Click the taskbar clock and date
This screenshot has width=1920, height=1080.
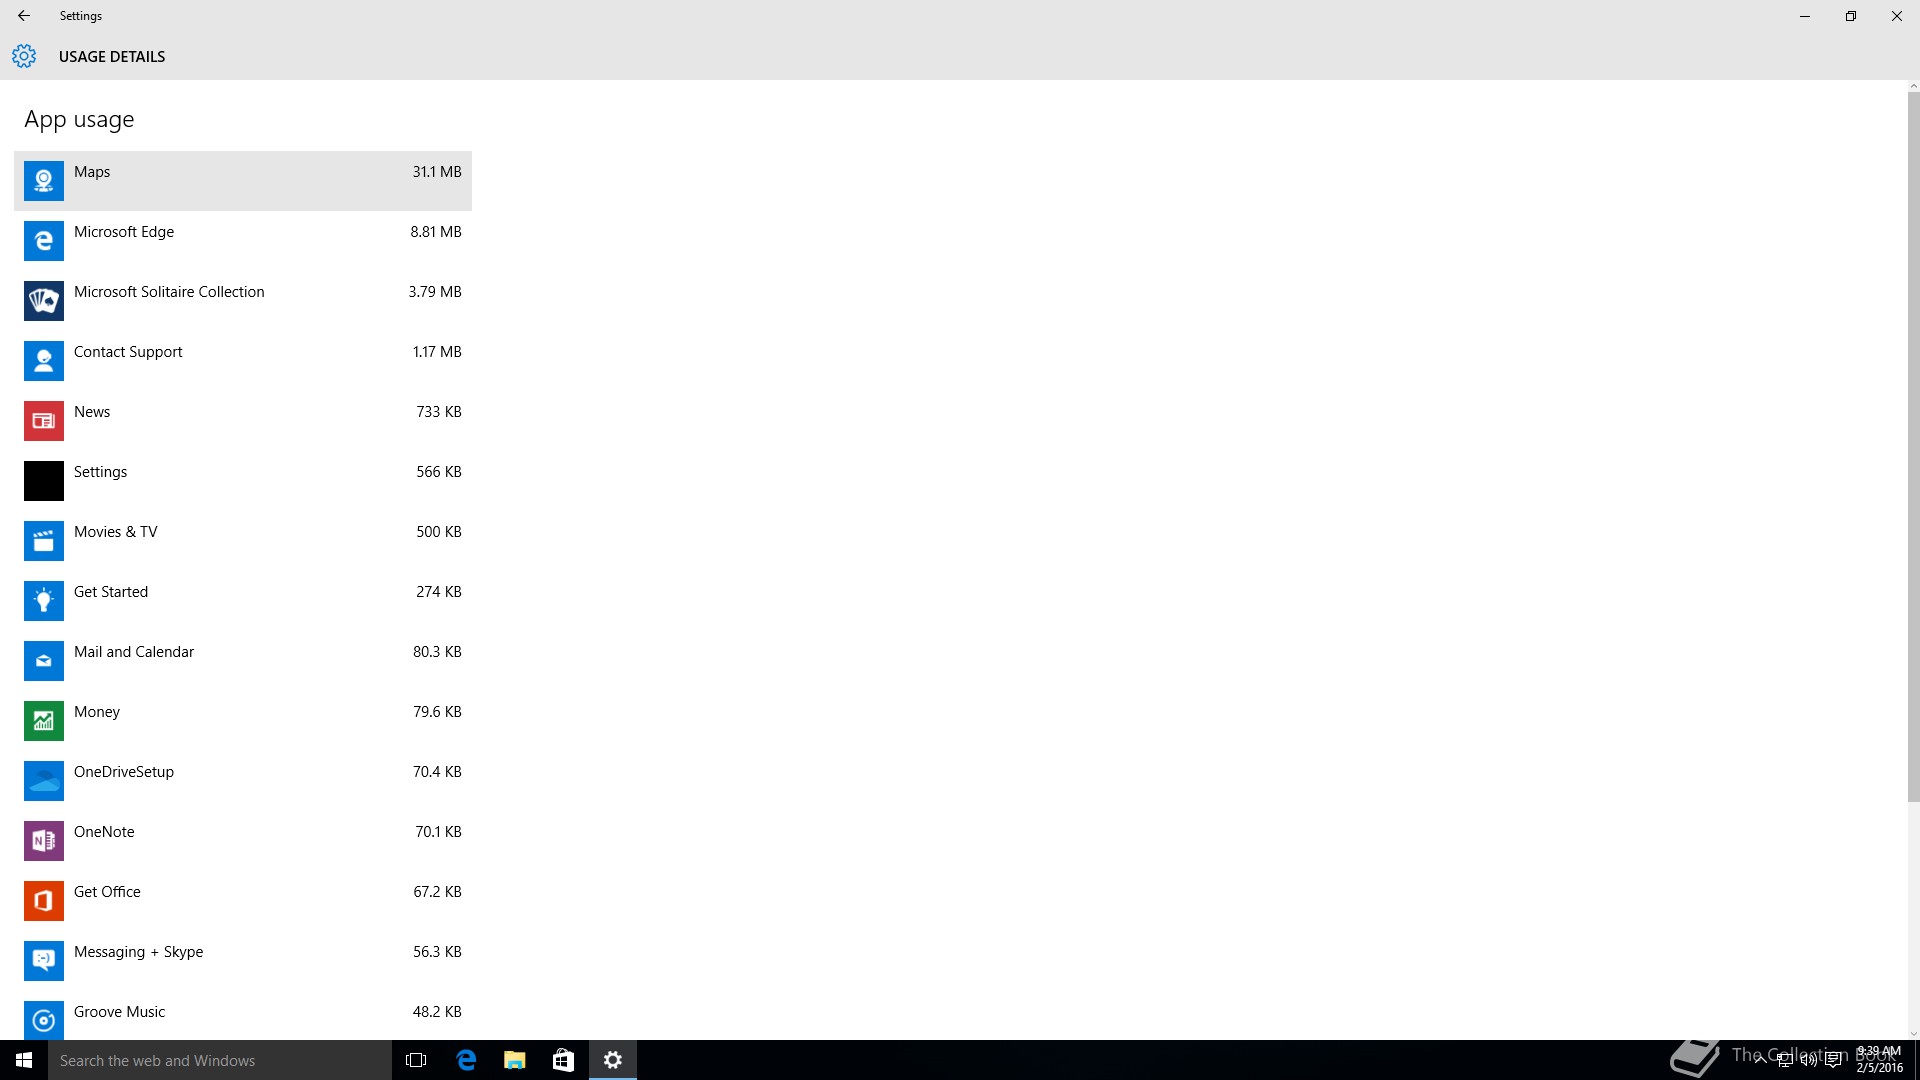(x=1879, y=1060)
